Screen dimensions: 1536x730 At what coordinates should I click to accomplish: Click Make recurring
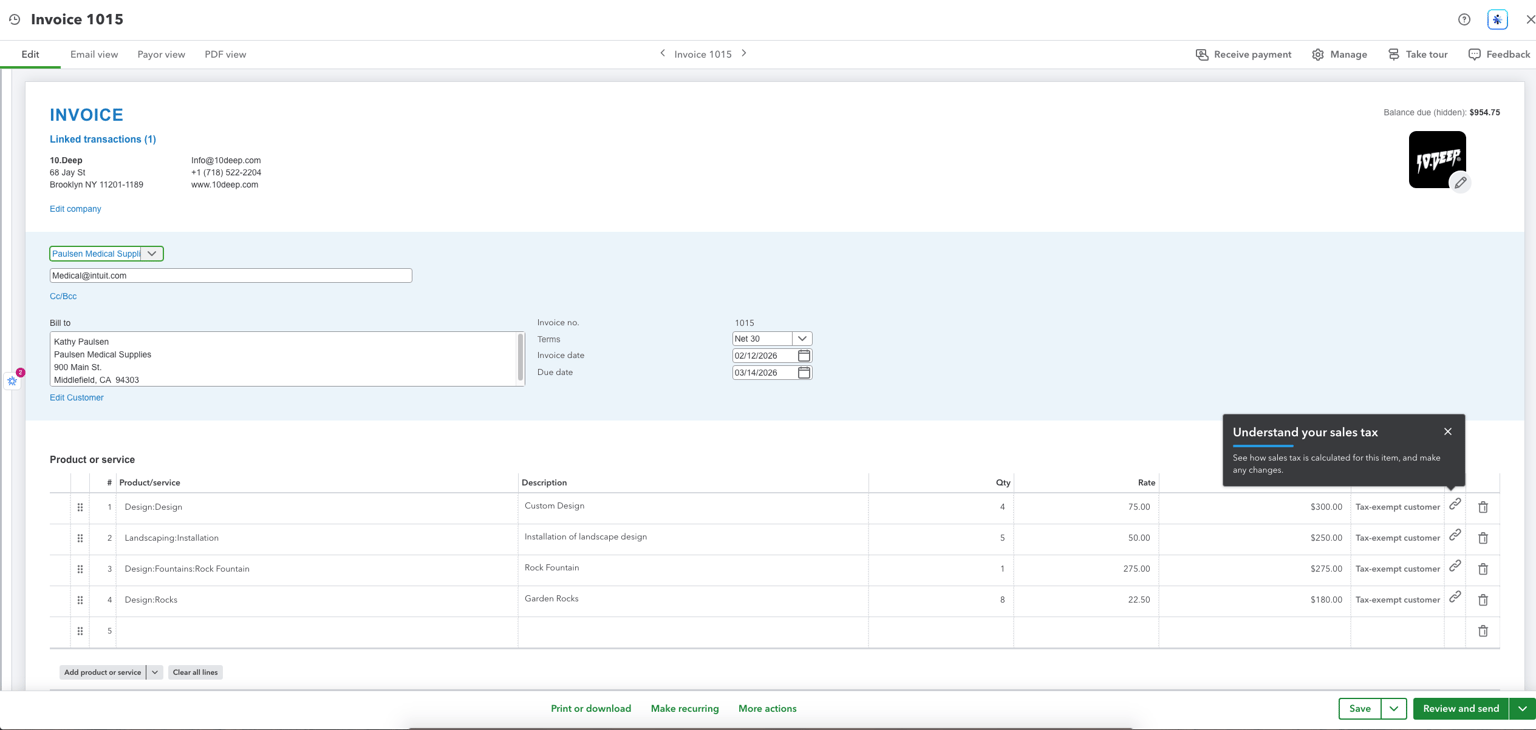685,709
